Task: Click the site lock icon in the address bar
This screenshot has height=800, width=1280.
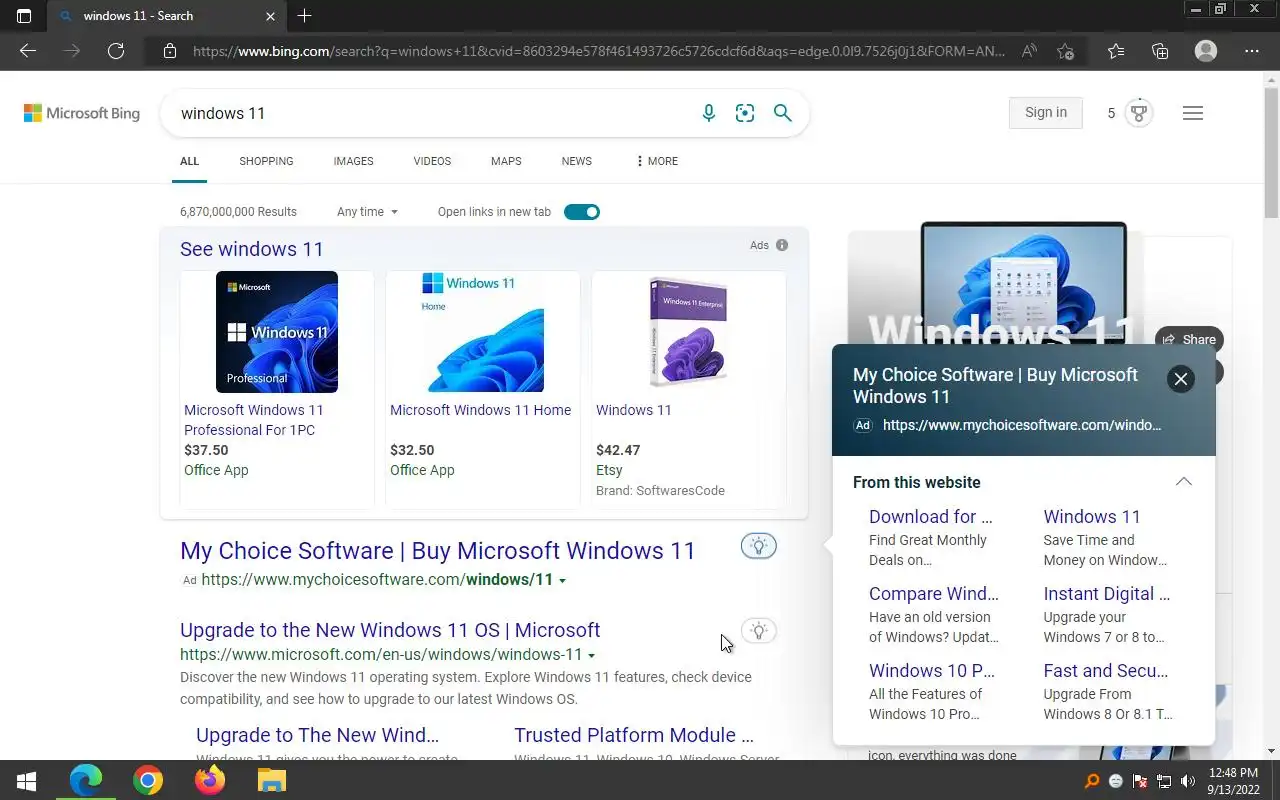Action: [x=170, y=51]
